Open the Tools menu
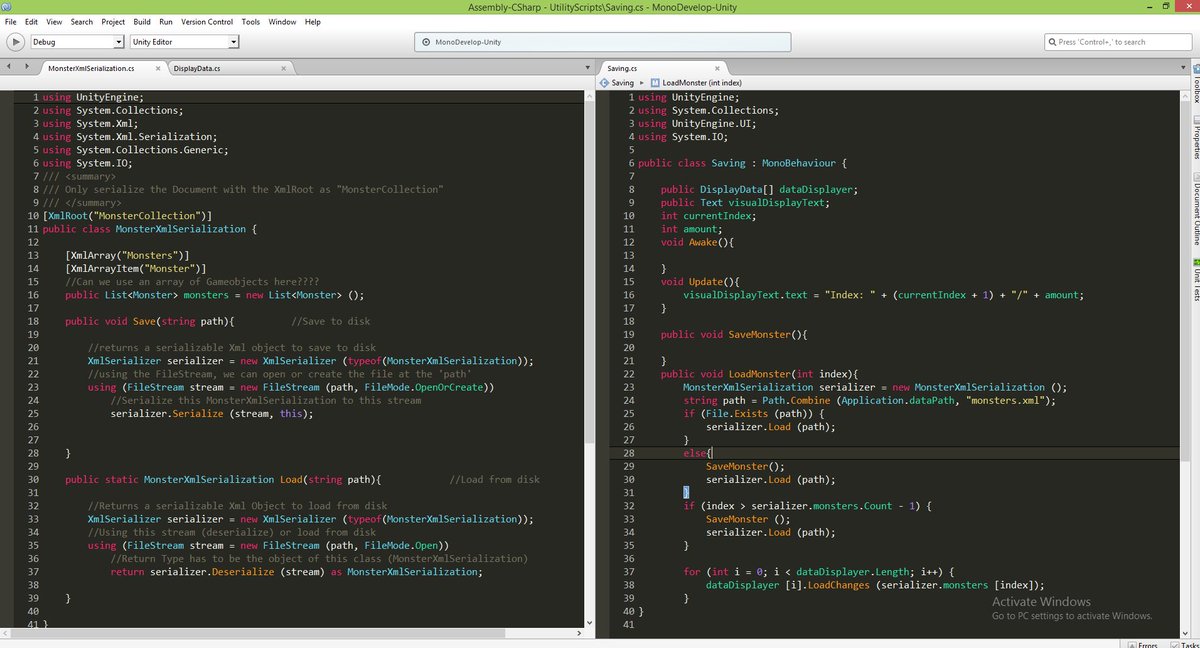The image size is (1200, 648). point(251,21)
